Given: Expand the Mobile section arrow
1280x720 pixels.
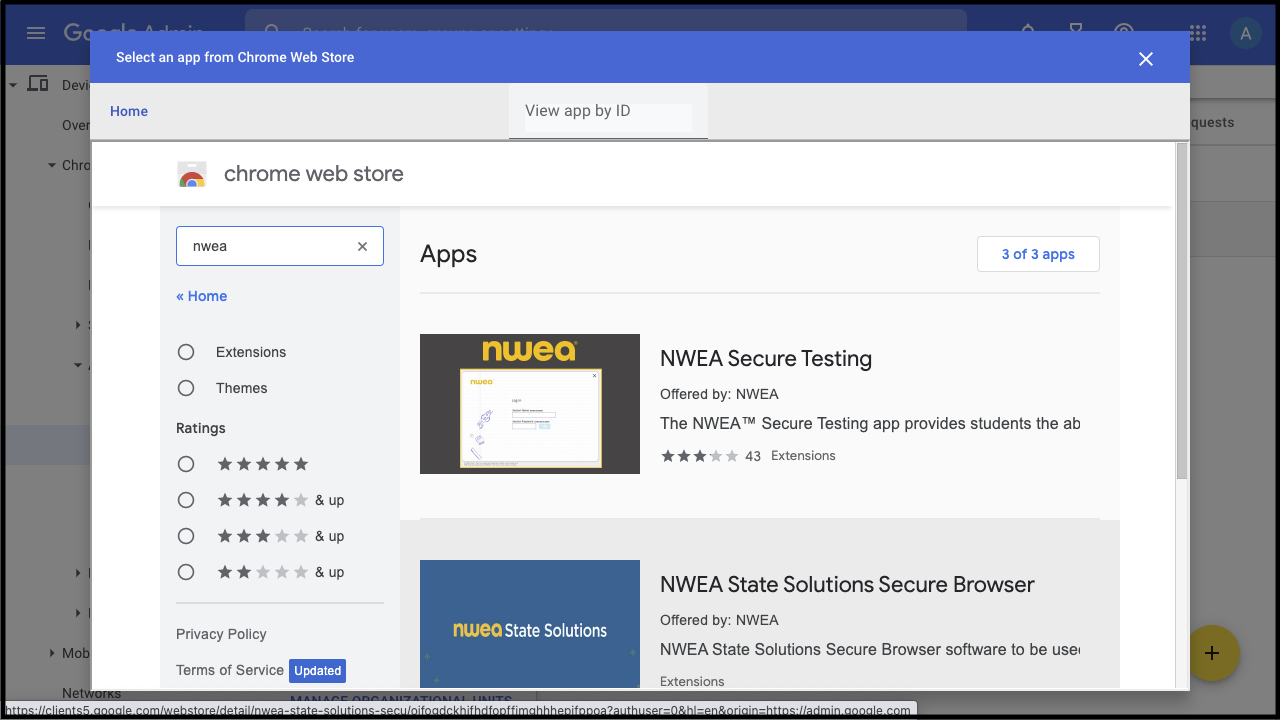Looking at the screenshot, I should [52, 653].
